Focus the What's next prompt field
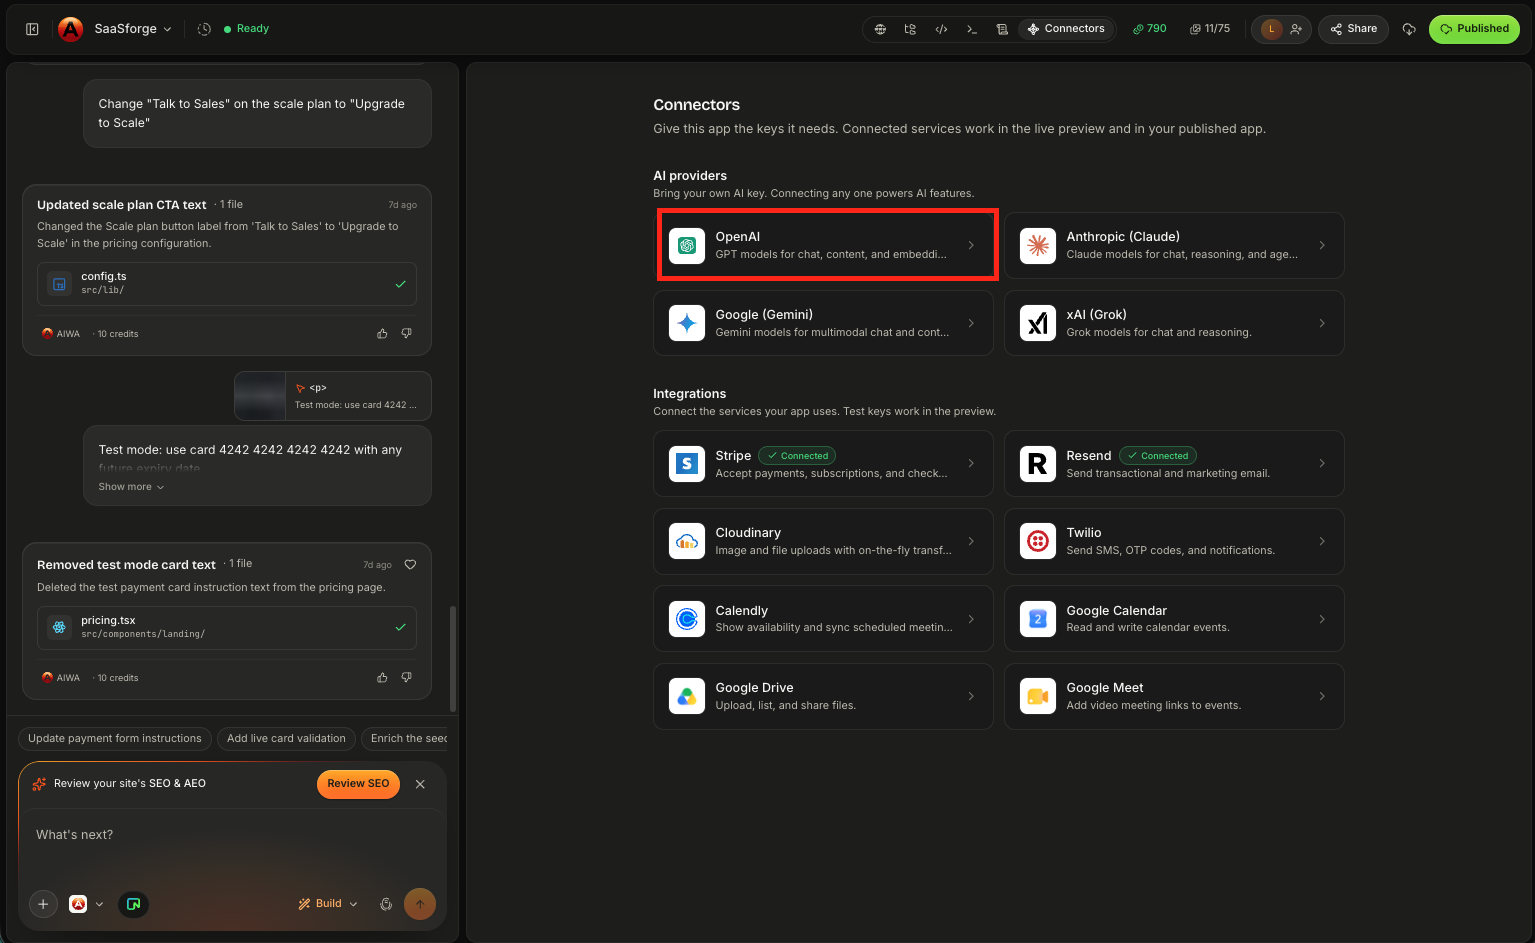1535x943 pixels. (232, 835)
